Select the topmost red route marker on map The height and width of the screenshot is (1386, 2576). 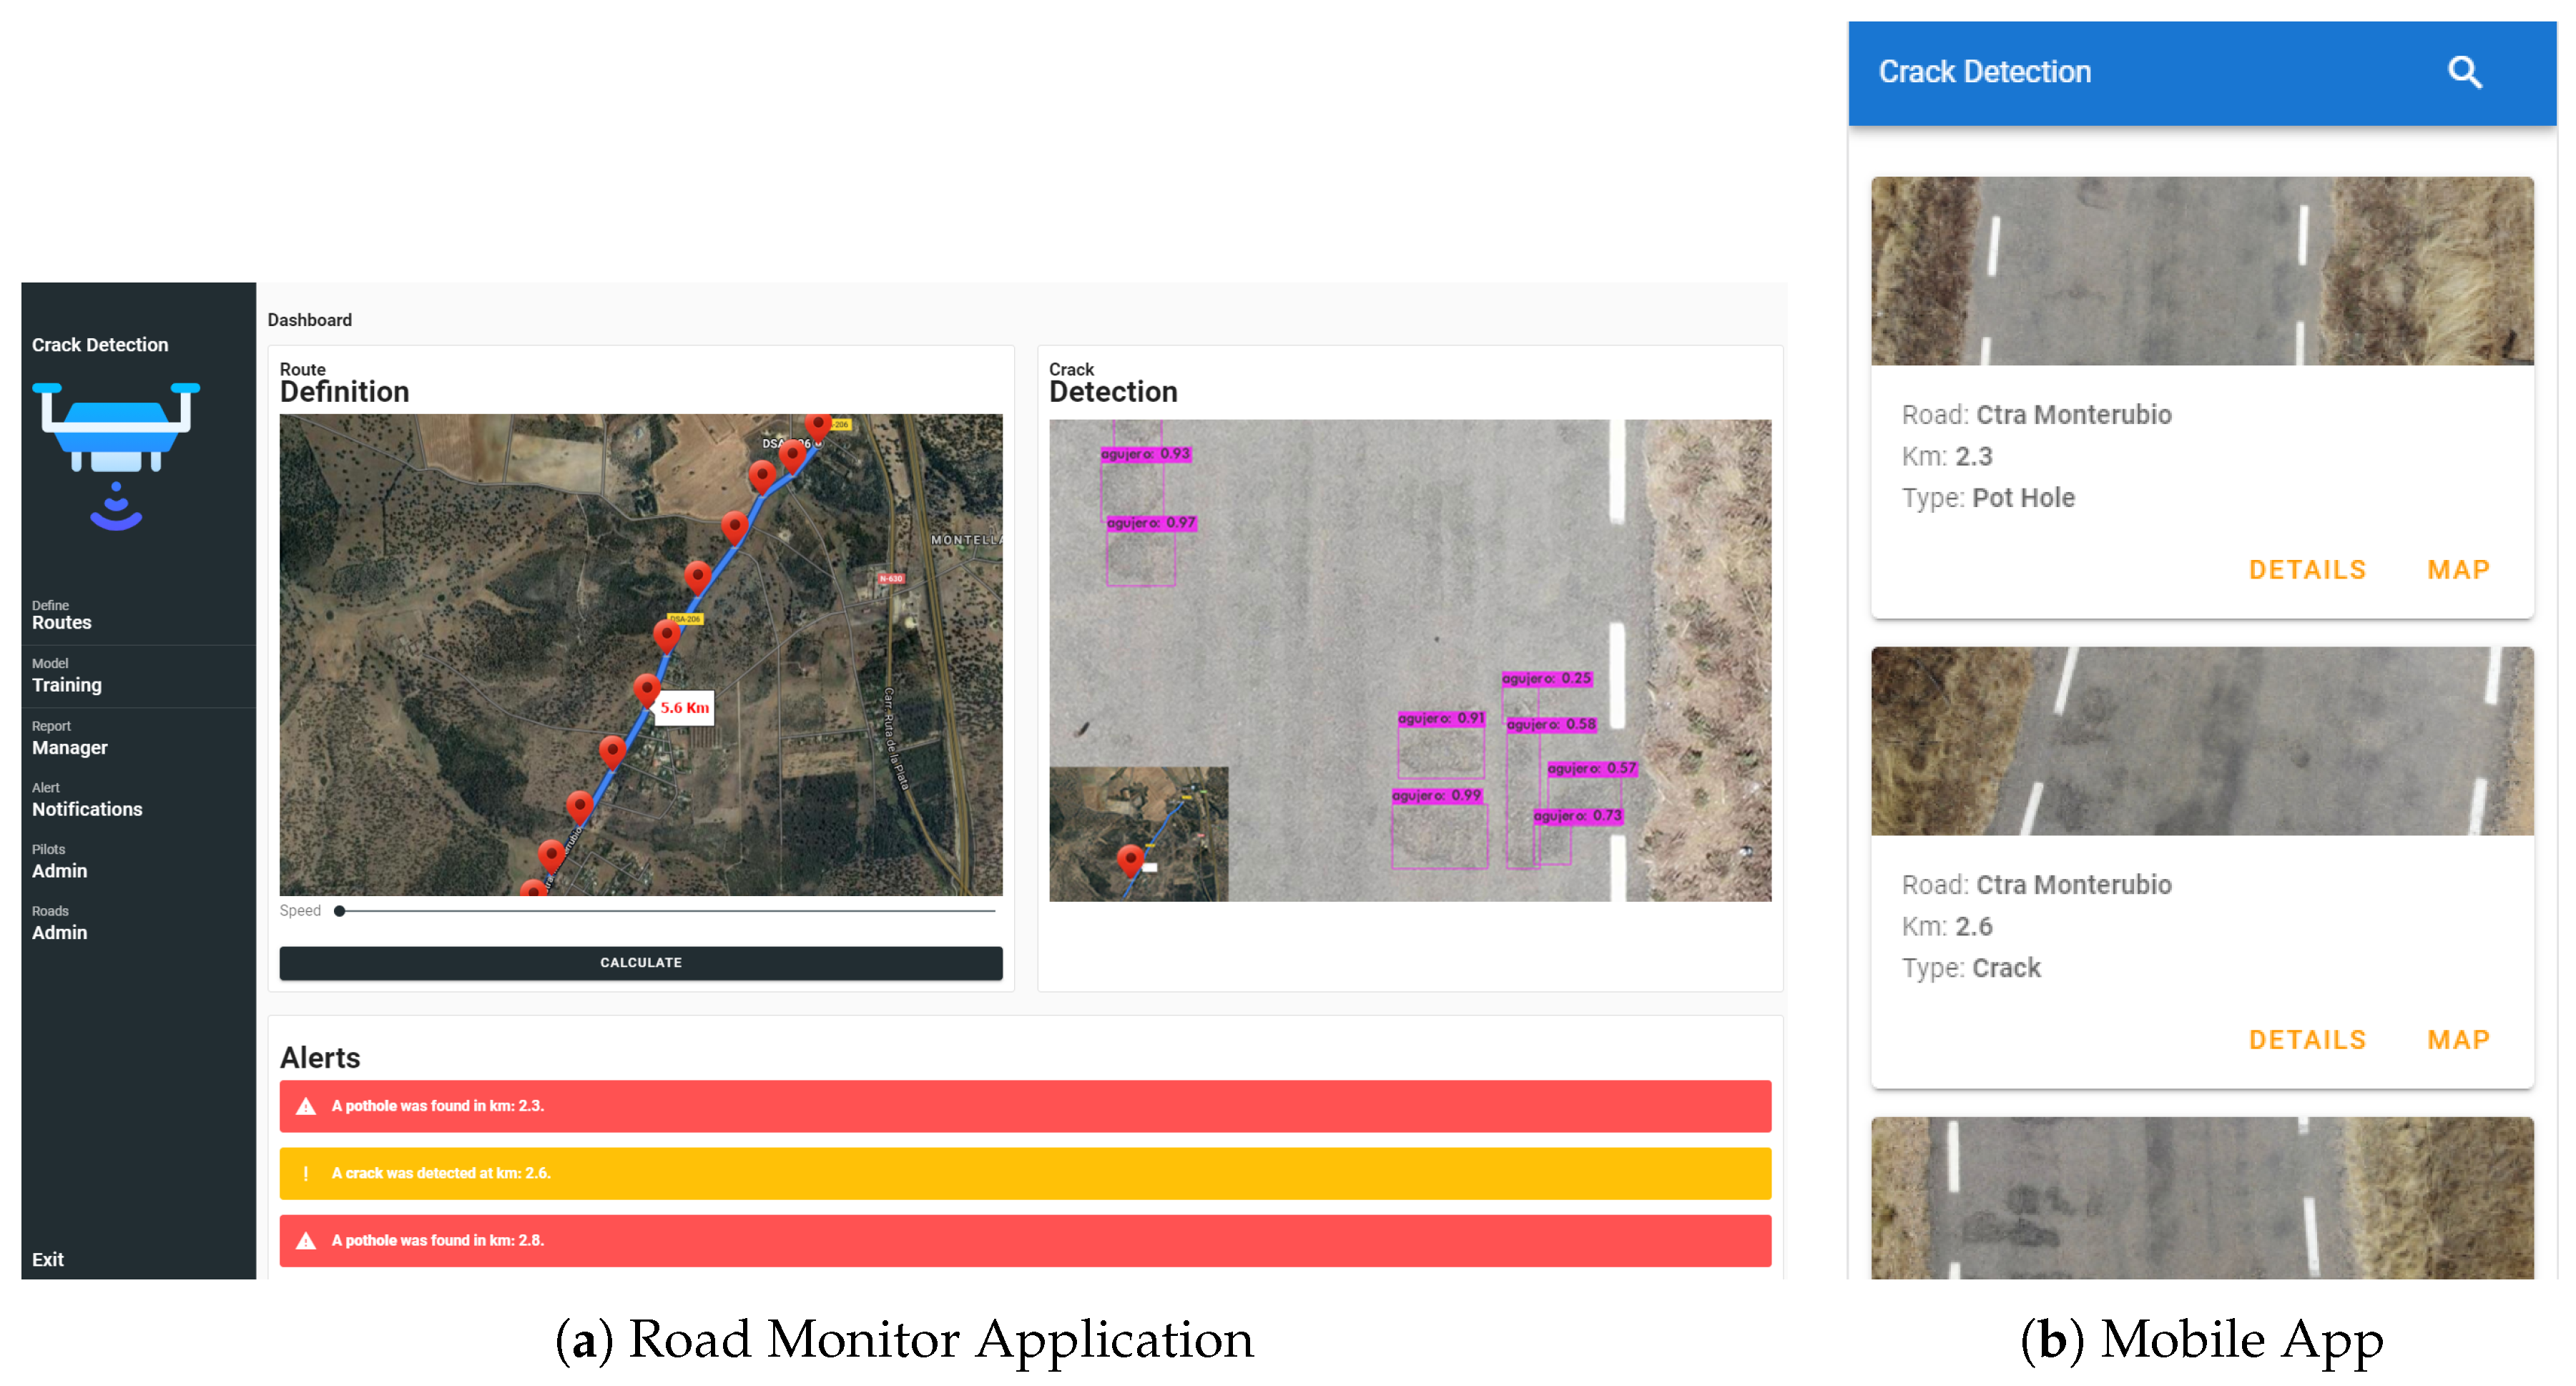coord(818,424)
